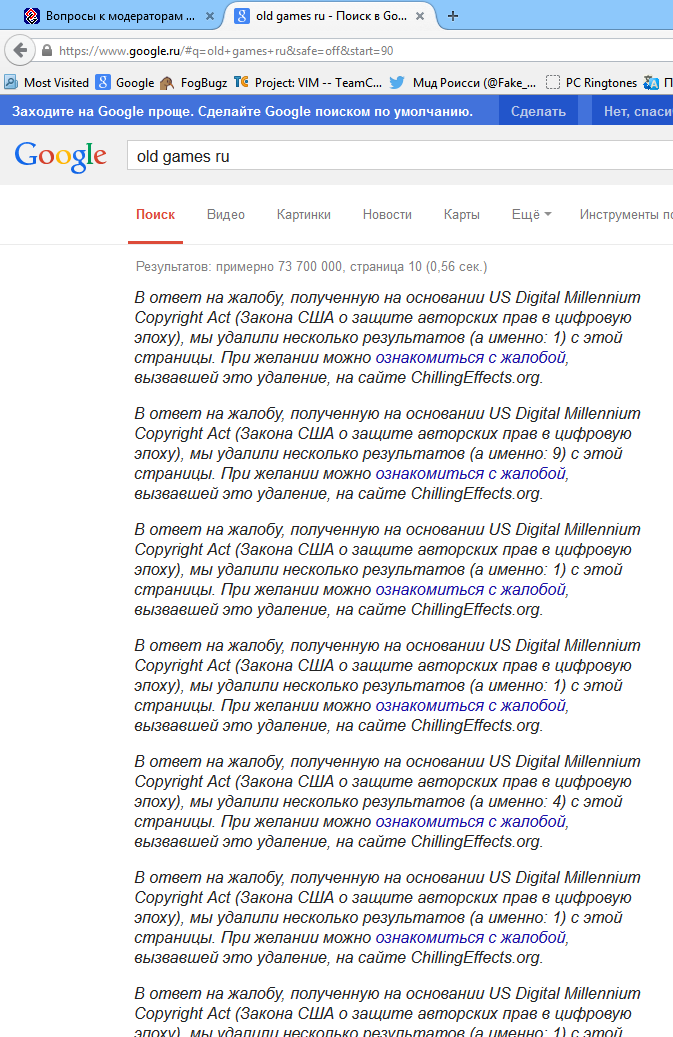673x1037 pixels.
Task: Expand the 'Ещё' dropdown menu
Action: (532, 214)
